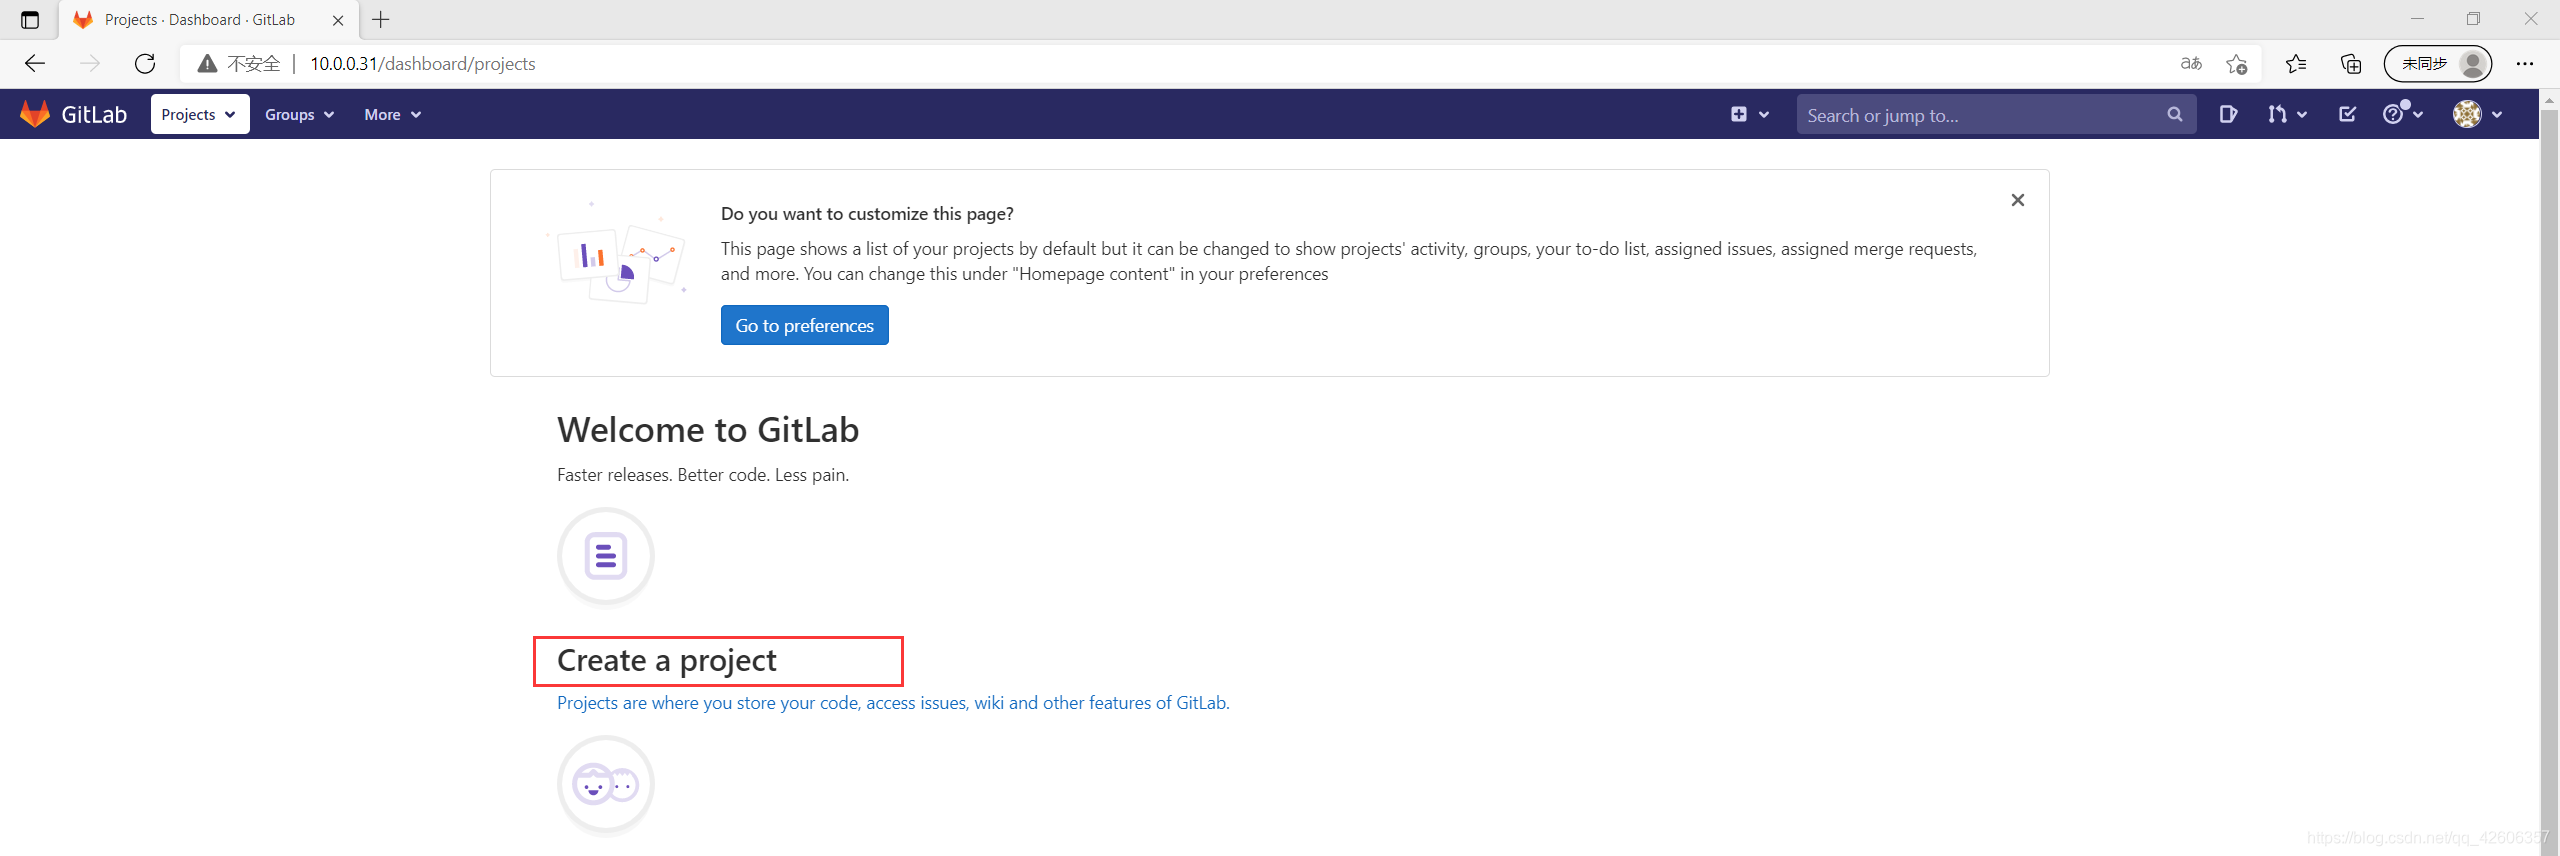The image size is (2560, 856).
Task: Click the browser profile sync button
Action: pos(2438,63)
